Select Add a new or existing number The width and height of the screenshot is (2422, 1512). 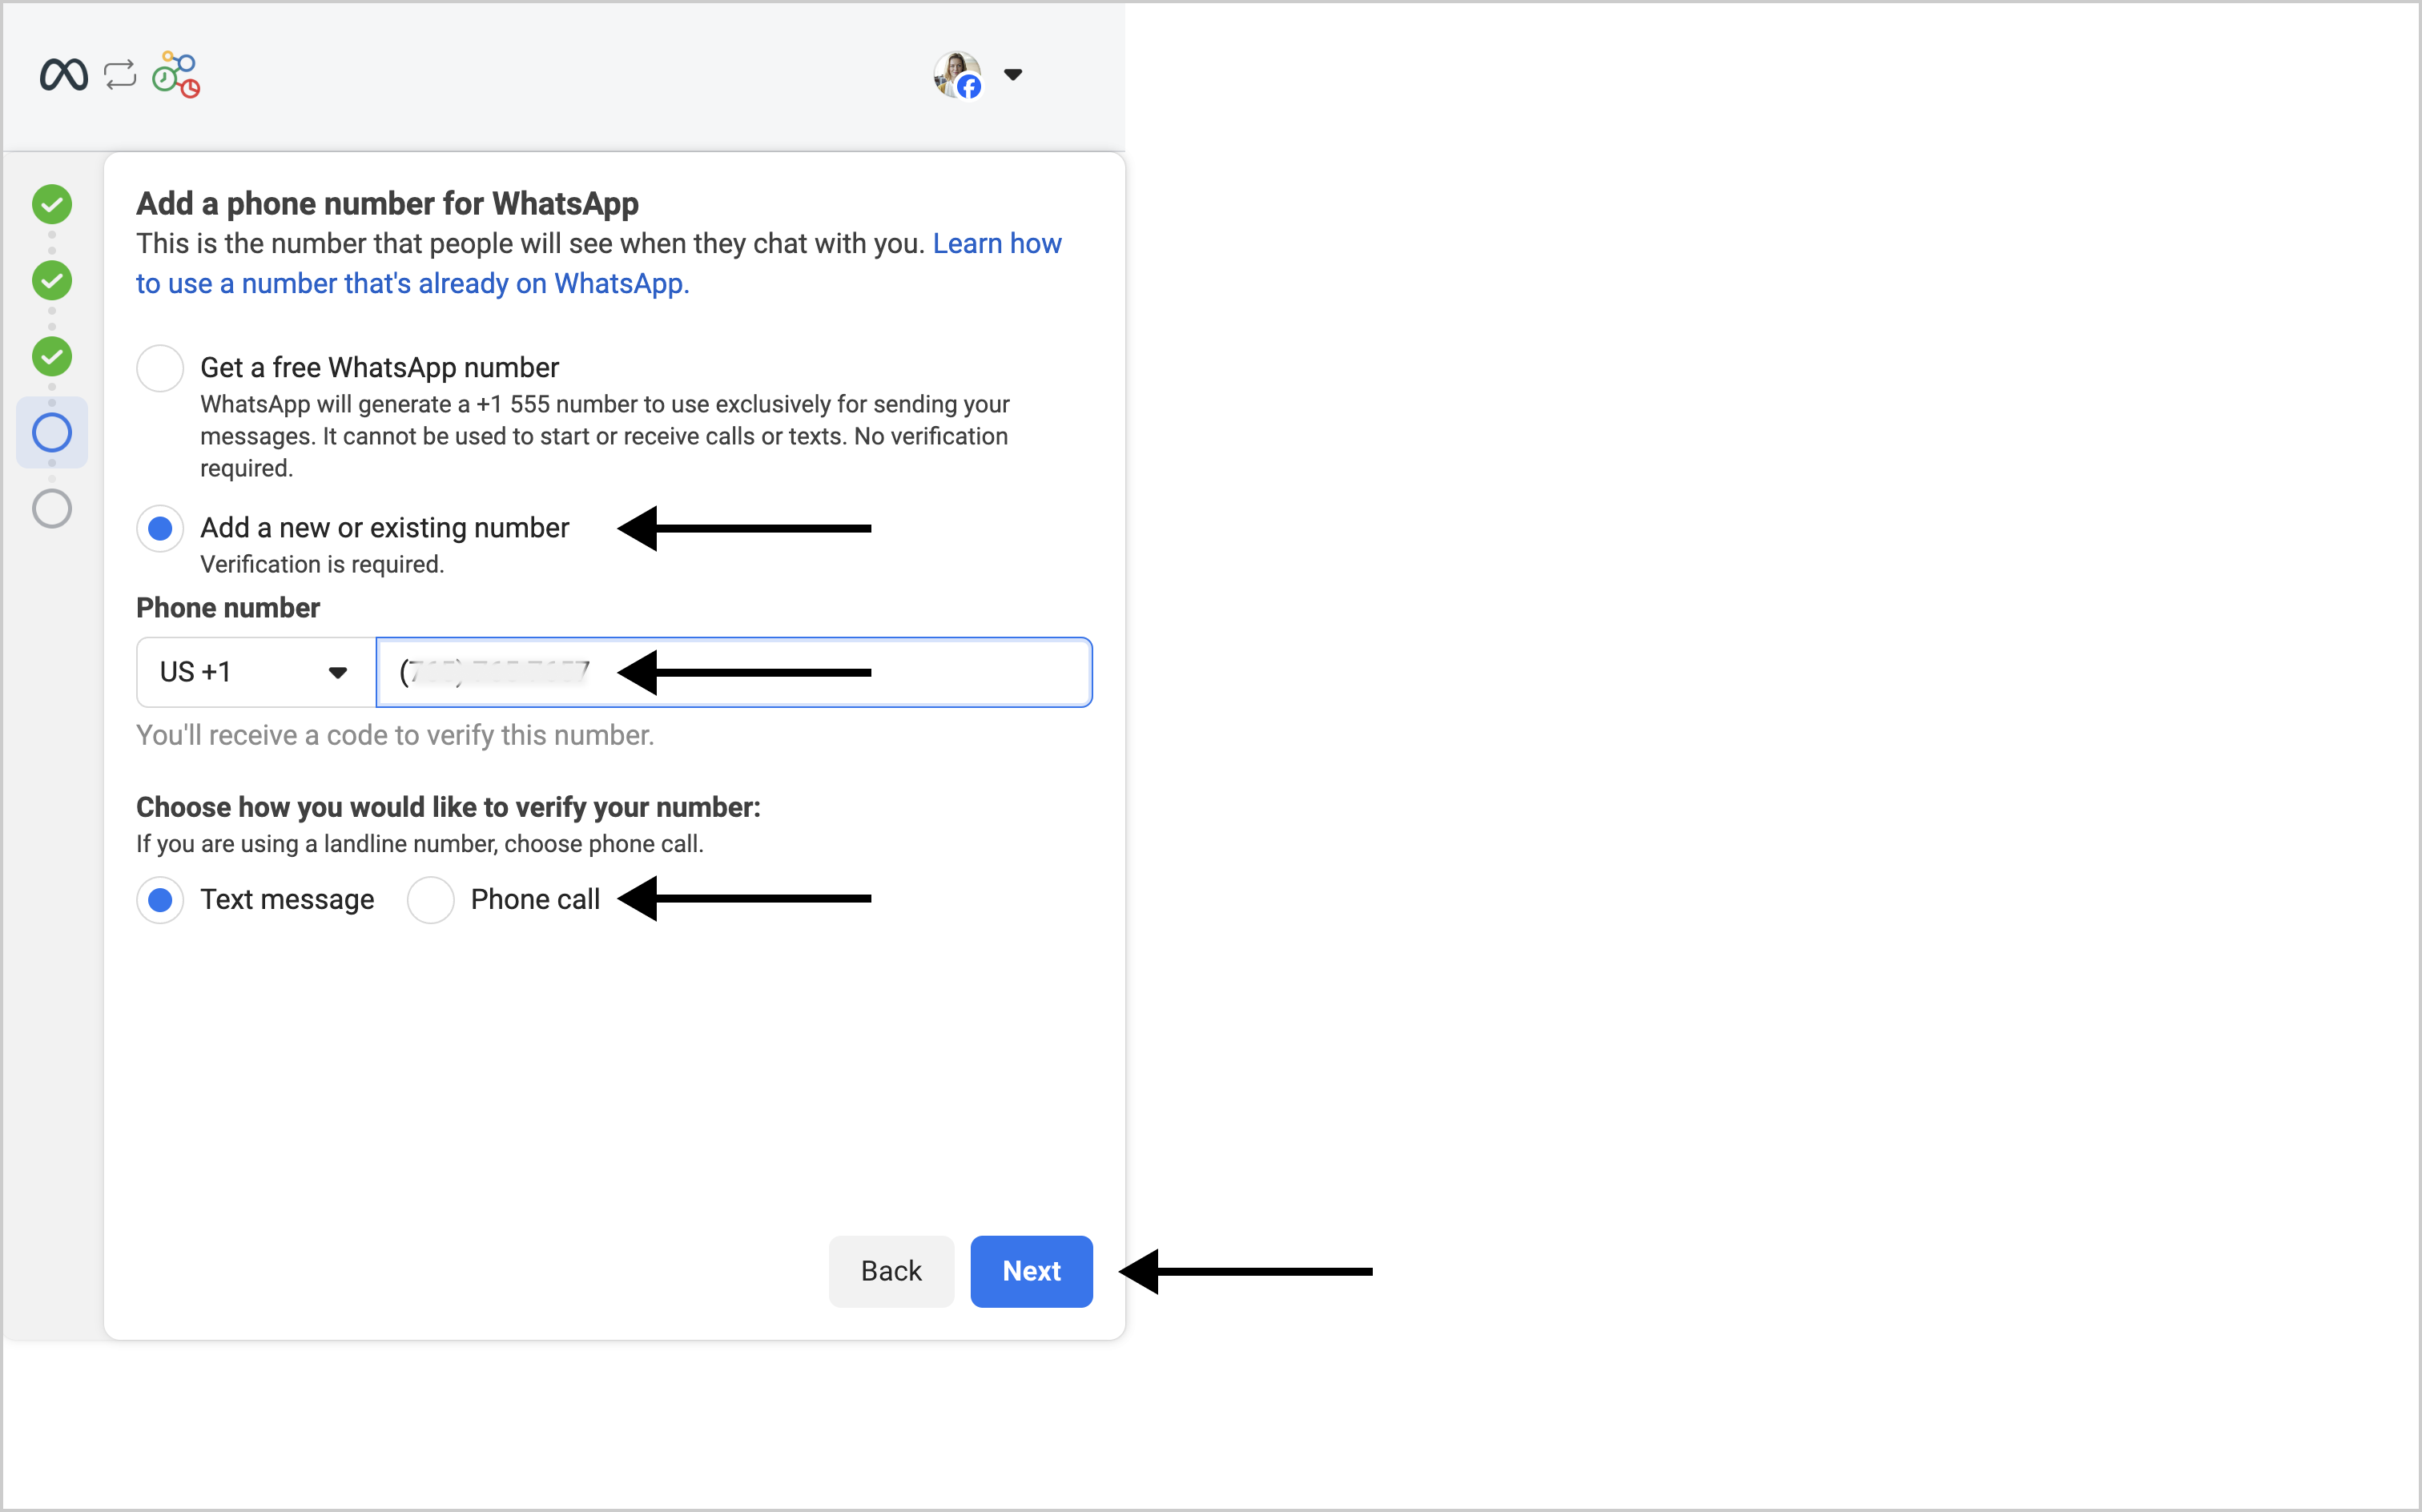point(160,529)
